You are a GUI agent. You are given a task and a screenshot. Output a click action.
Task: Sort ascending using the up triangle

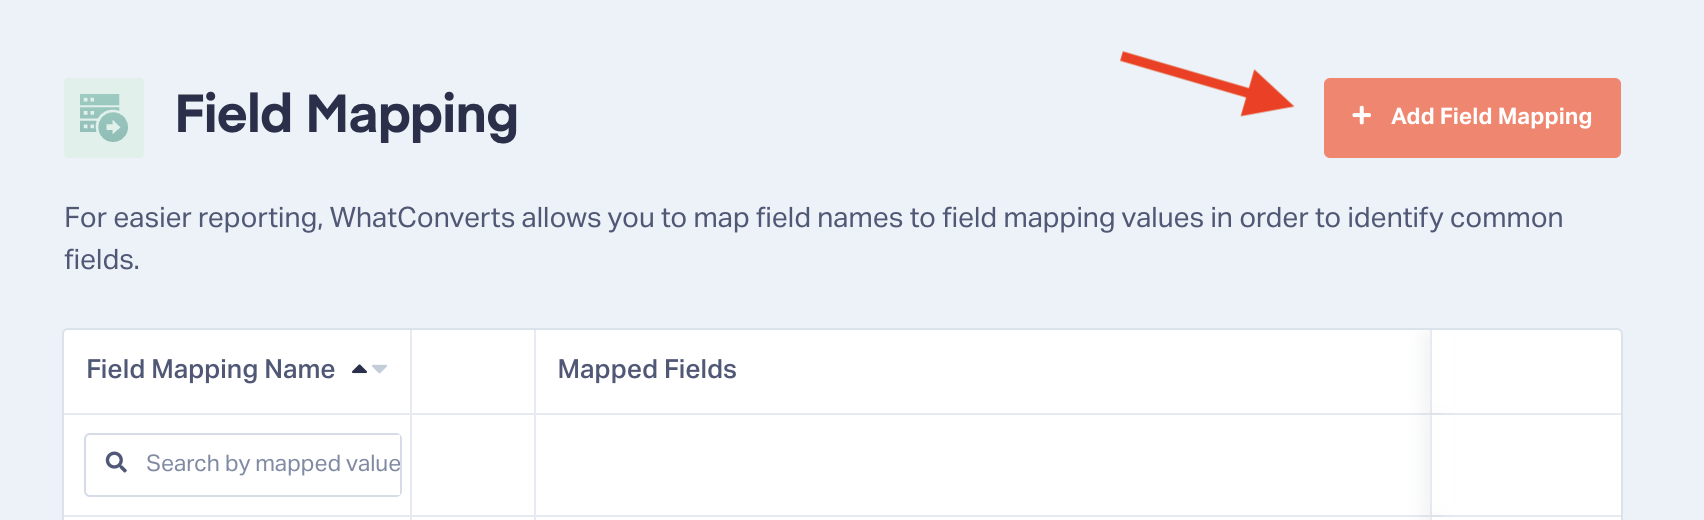tap(359, 369)
